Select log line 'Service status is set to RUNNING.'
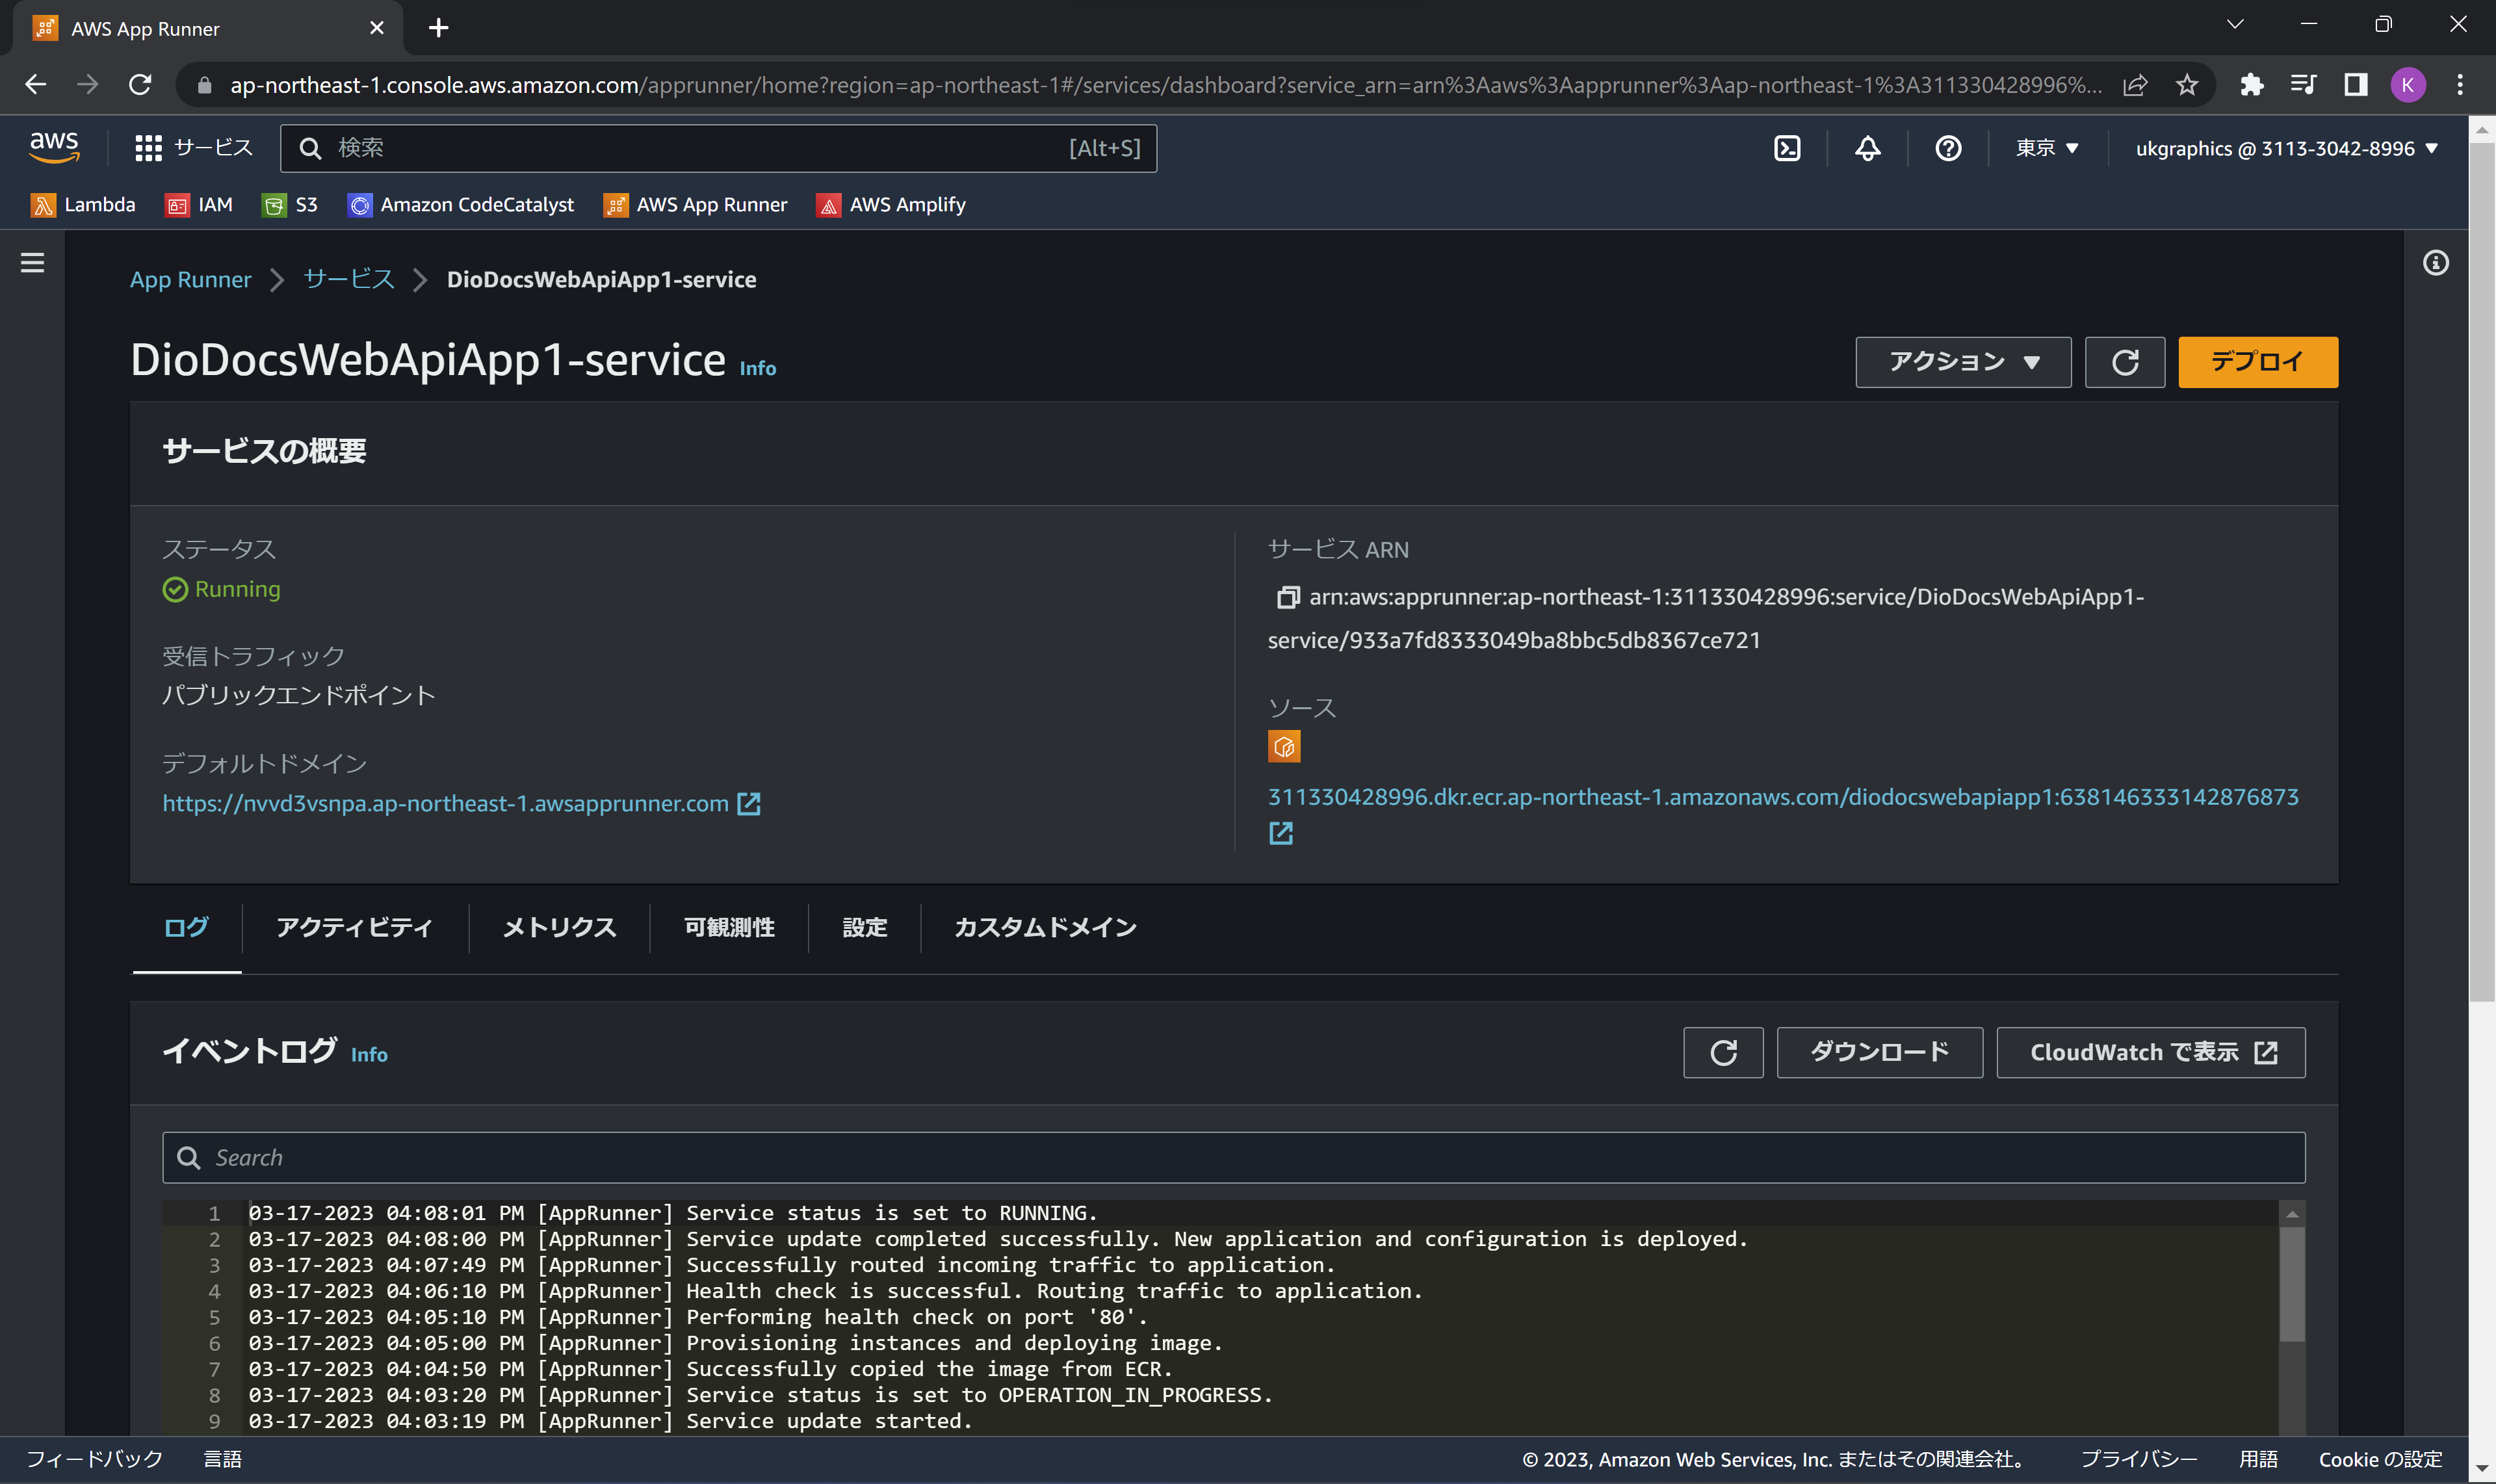 (891, 1213)
